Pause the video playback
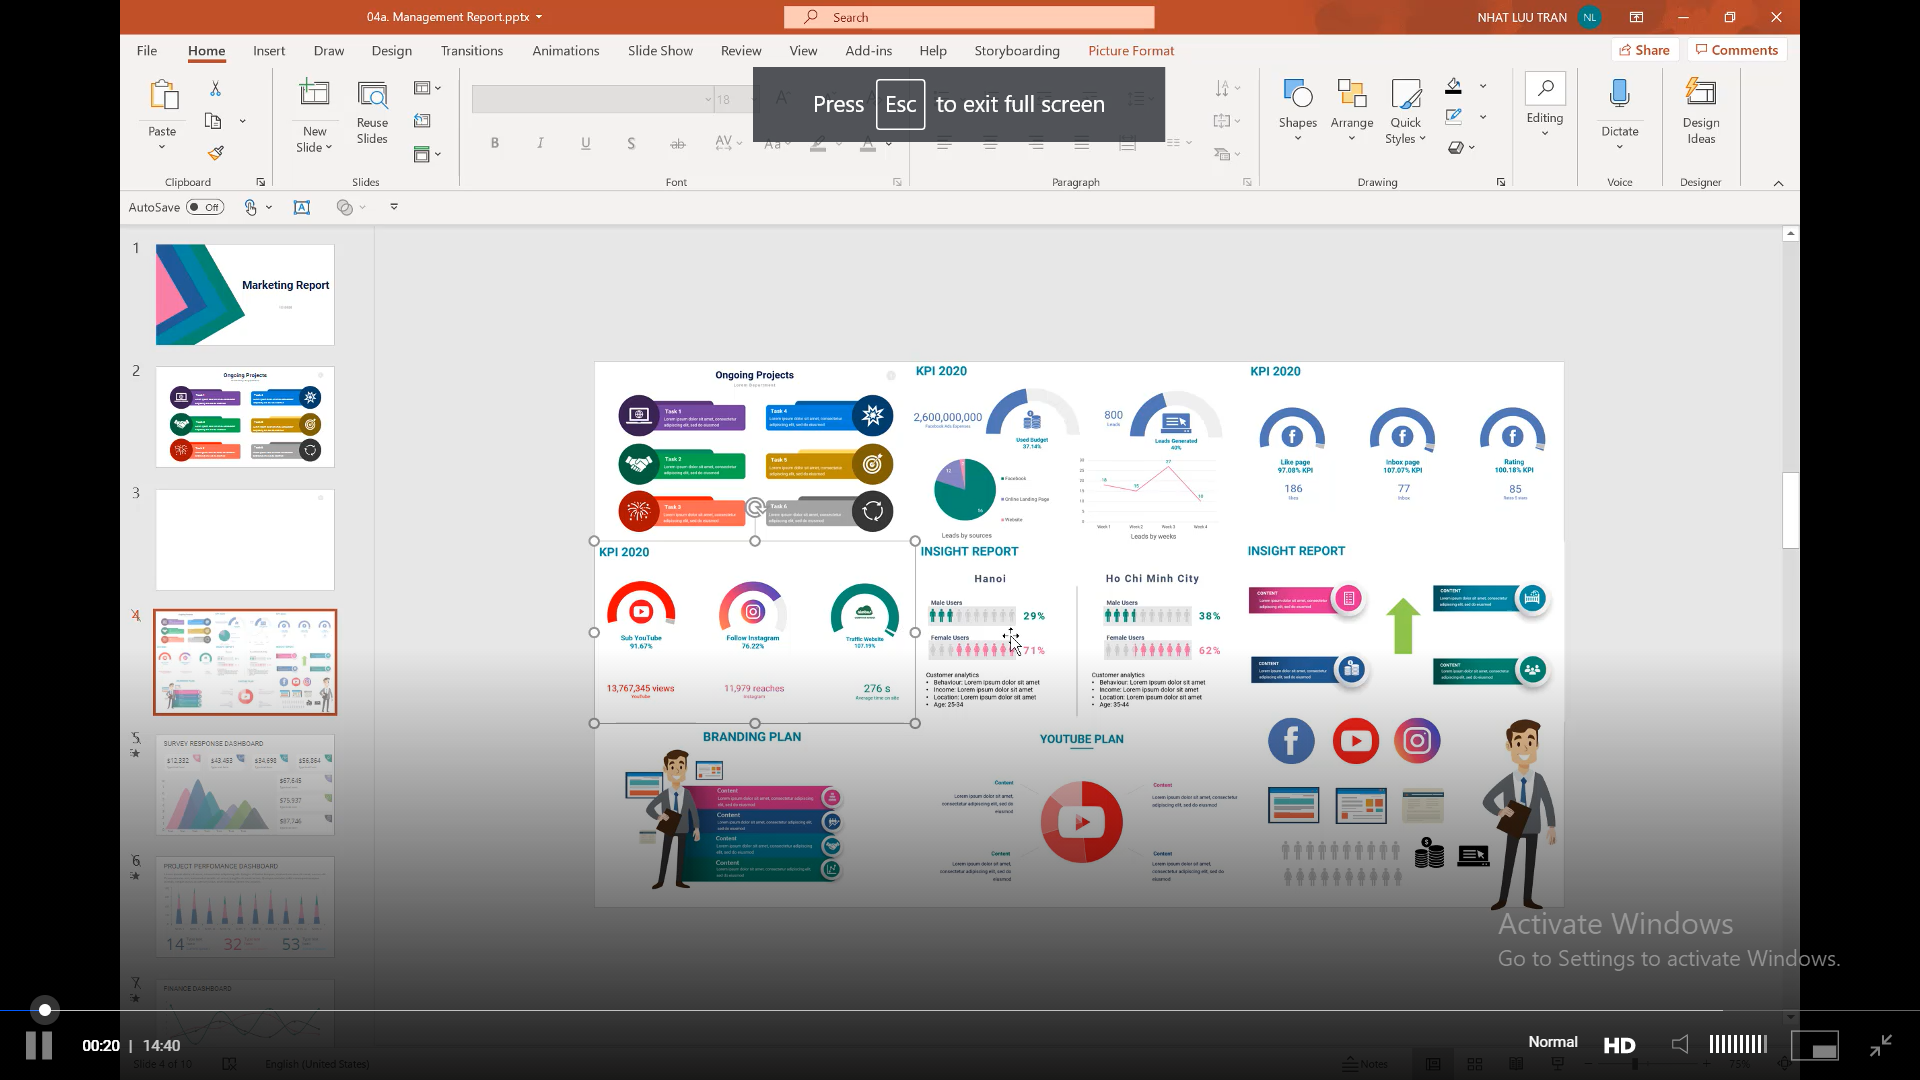 [39, 1045]
